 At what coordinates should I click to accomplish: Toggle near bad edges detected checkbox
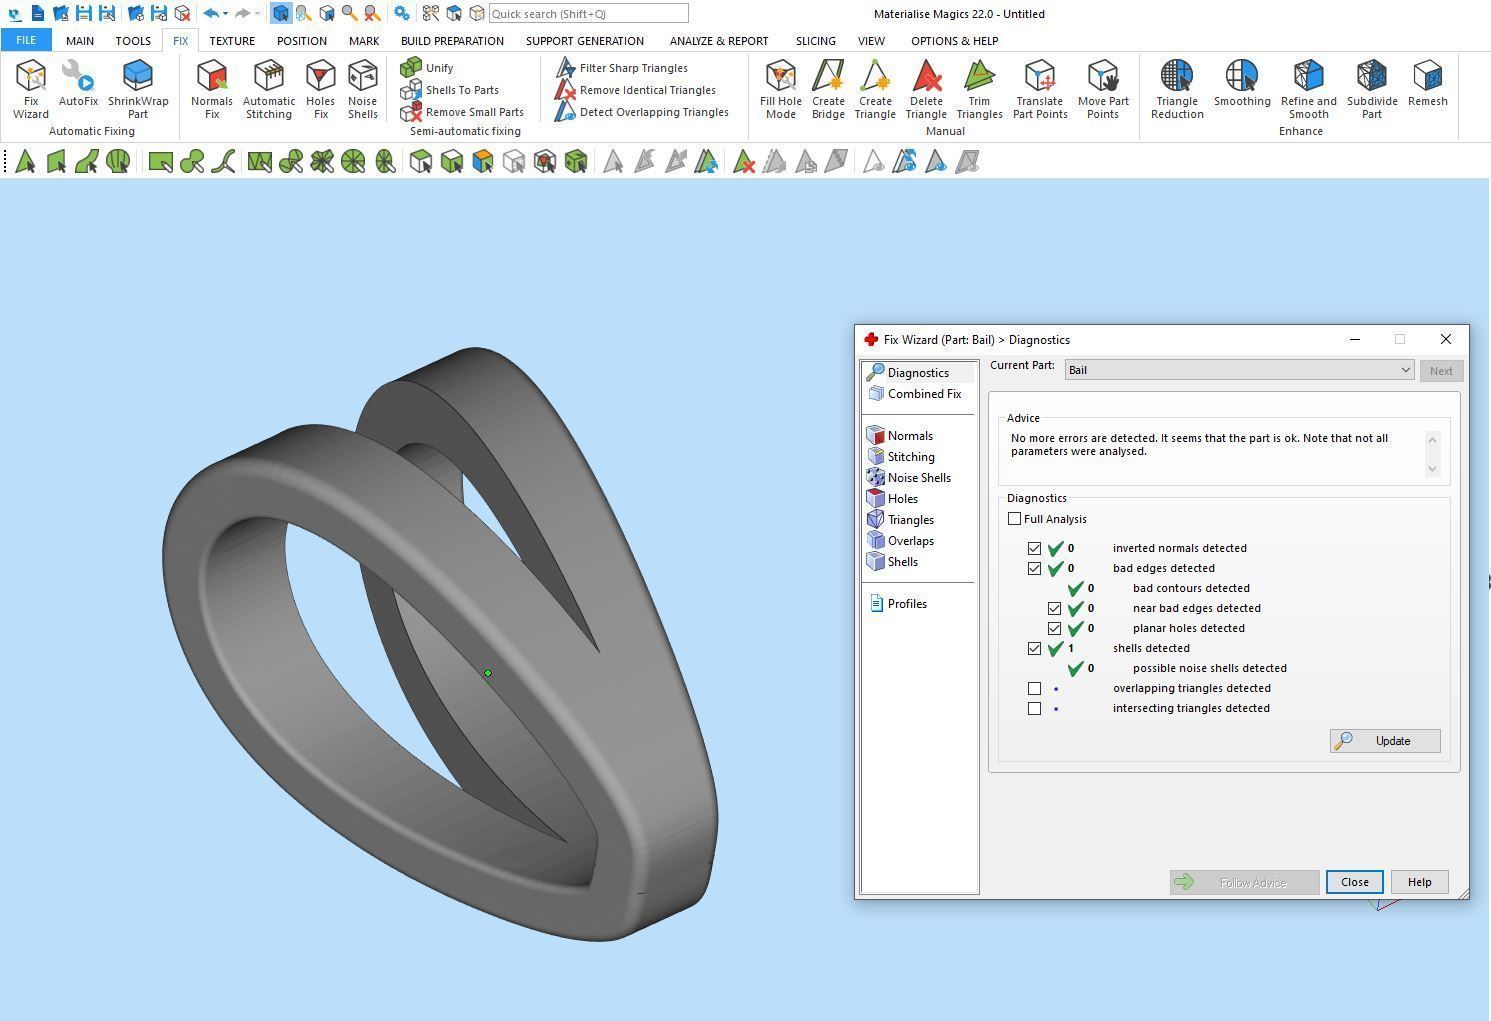click(x=1055, y=608)
